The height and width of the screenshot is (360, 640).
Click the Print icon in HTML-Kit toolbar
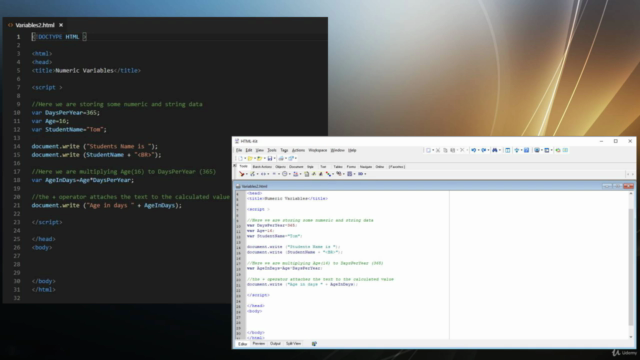(281, 158)
